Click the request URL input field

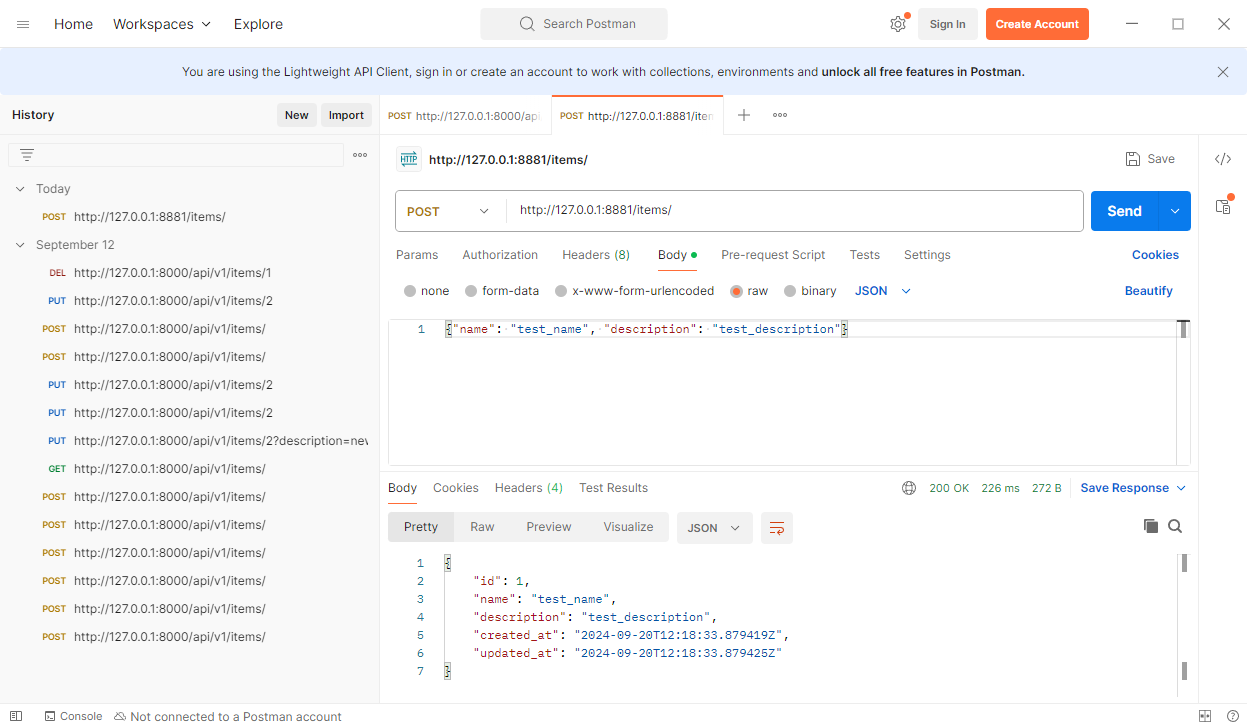coord(795,211)
